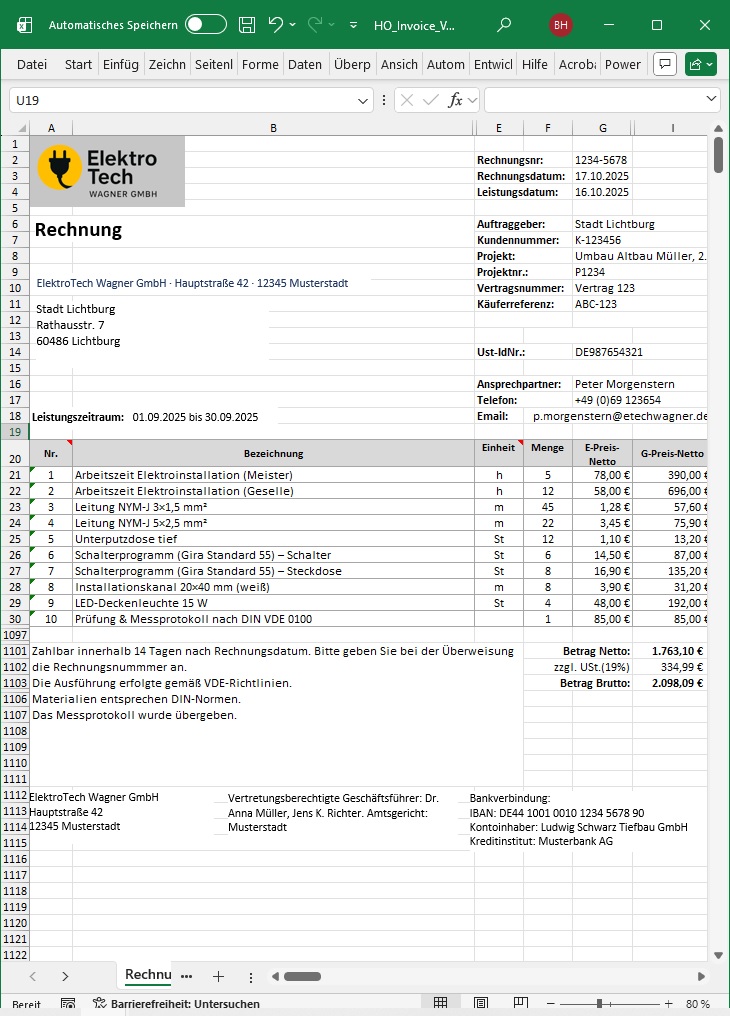Viewport: 730px width, 1016px height.
Task: Click the Save icon in title bar
Action: [246, 25]
